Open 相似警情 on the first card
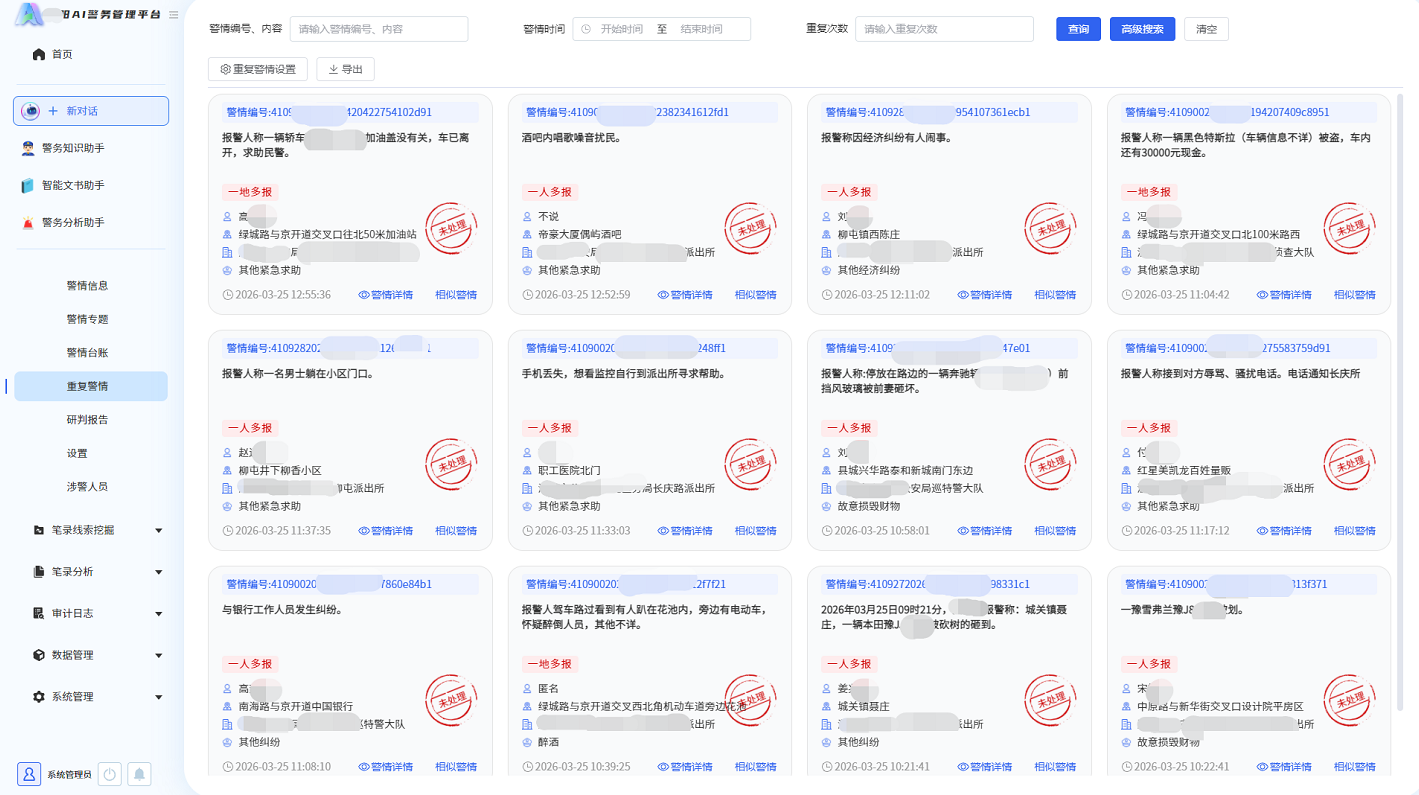1419x795 pixels. (455, 294)
